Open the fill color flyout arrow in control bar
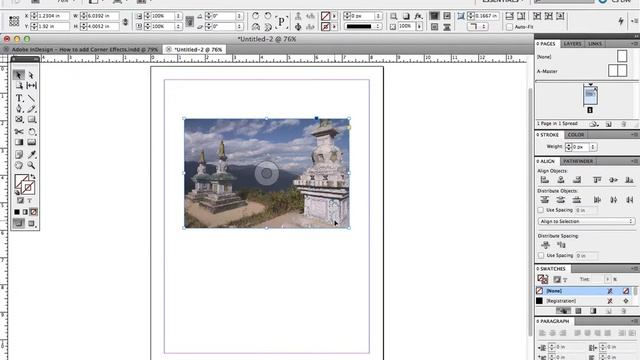The width and height of the screenshot is (640, 360). click(334, 16)
